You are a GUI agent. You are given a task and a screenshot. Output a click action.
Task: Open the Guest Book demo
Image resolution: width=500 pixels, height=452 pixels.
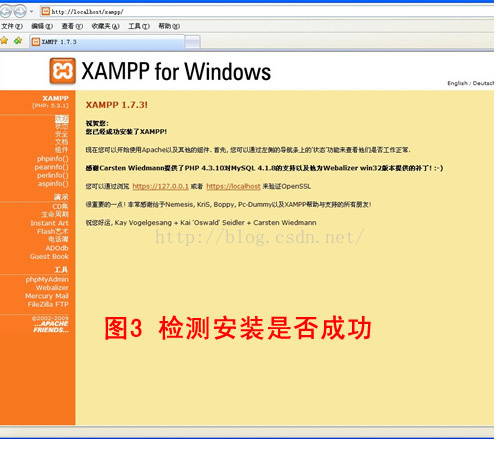(49, 256)
